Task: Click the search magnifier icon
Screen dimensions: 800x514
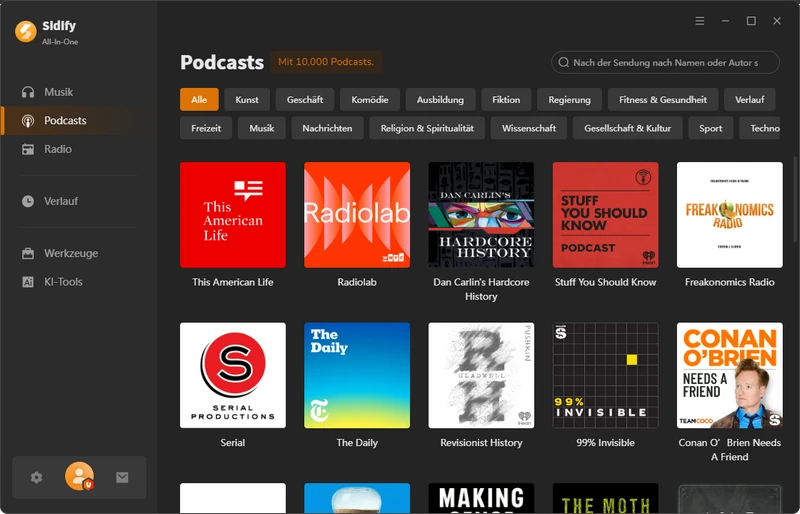Action: click(563, 62)
